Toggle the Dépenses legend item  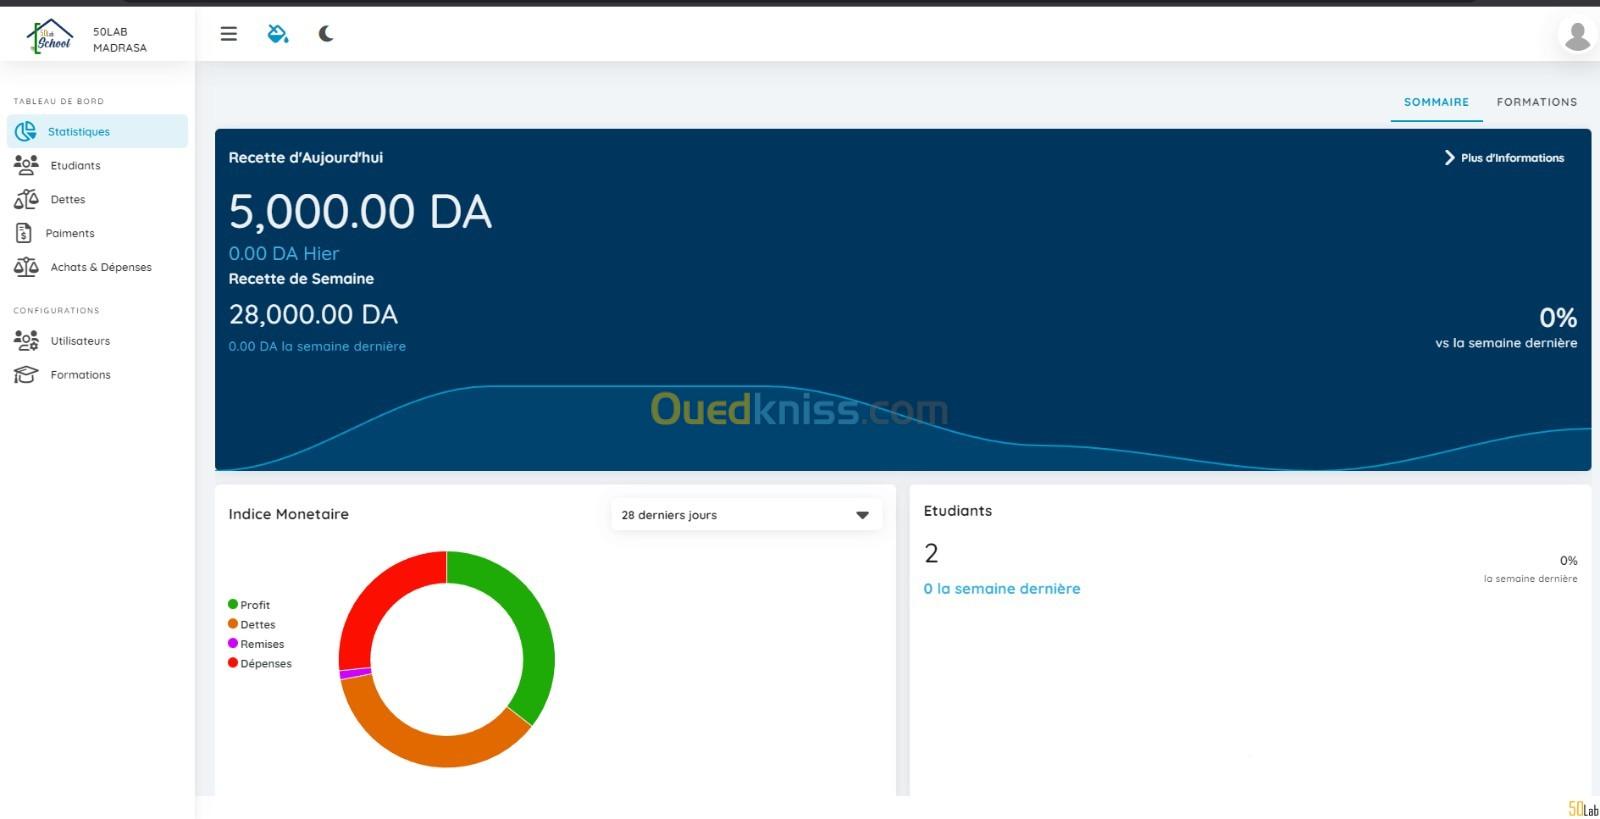click(265, 664)
